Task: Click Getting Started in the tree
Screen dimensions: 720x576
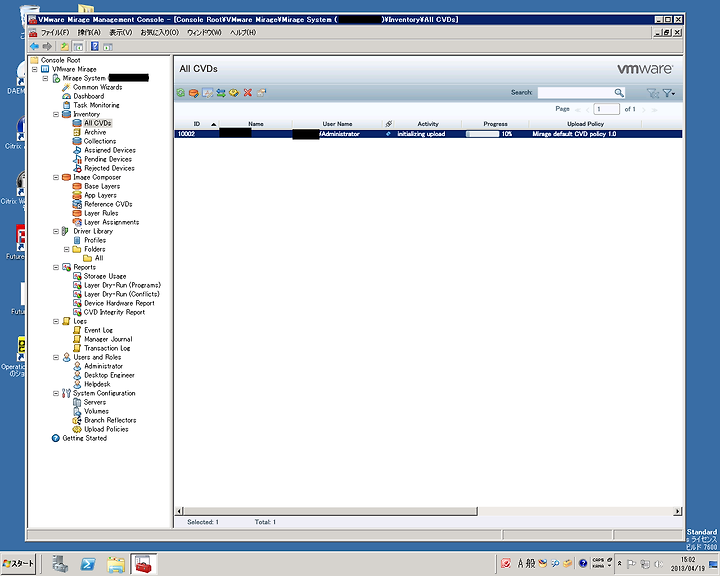Action: [x=84, y=438]
